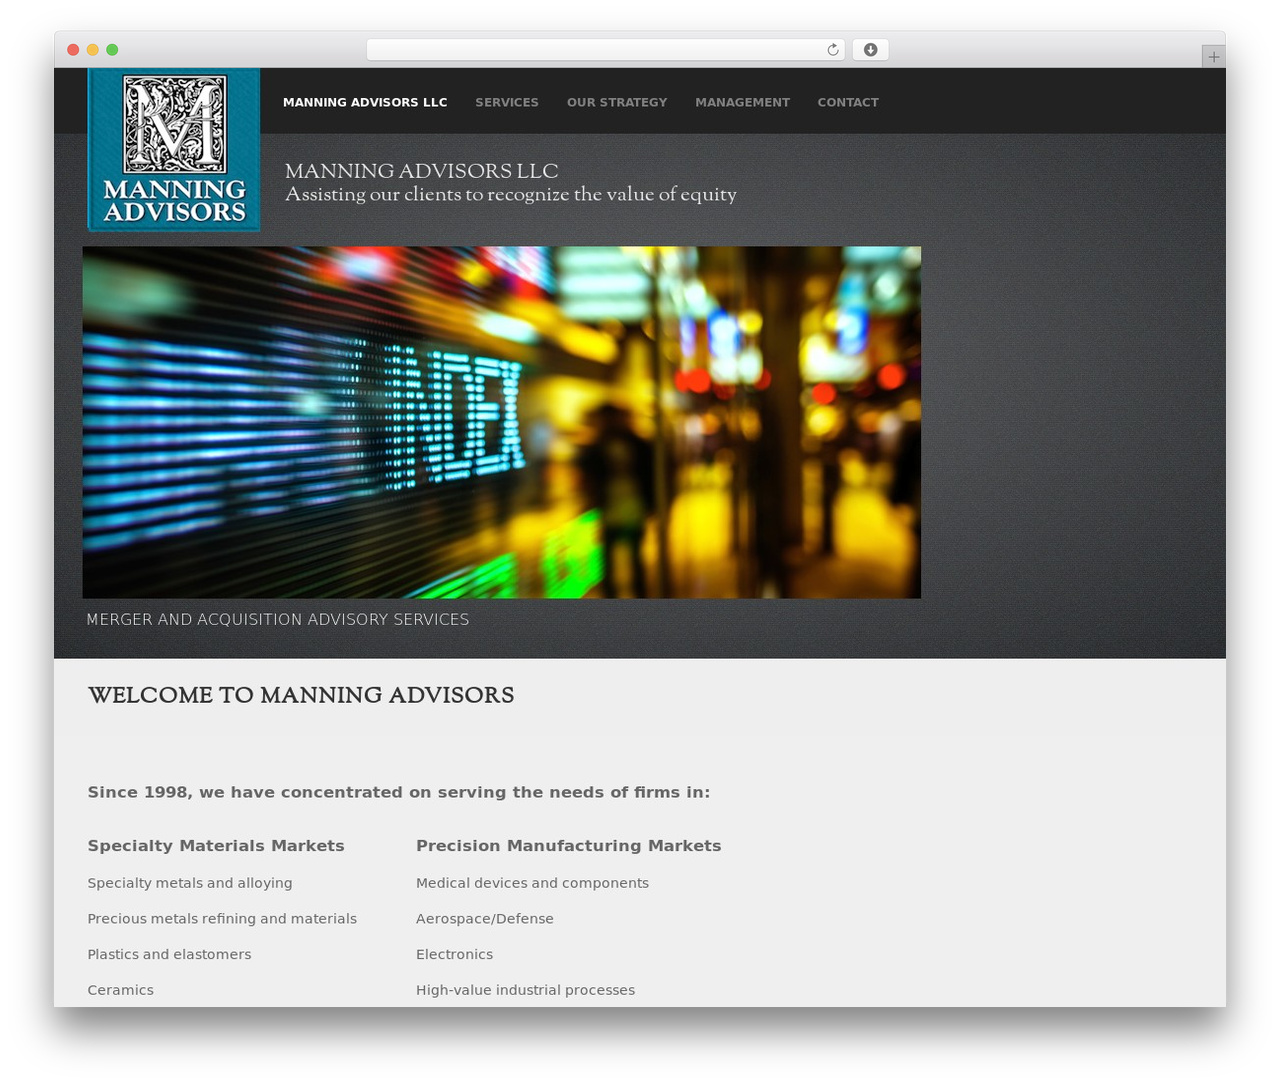Click the Manning Advisors logo

point(174,150)
